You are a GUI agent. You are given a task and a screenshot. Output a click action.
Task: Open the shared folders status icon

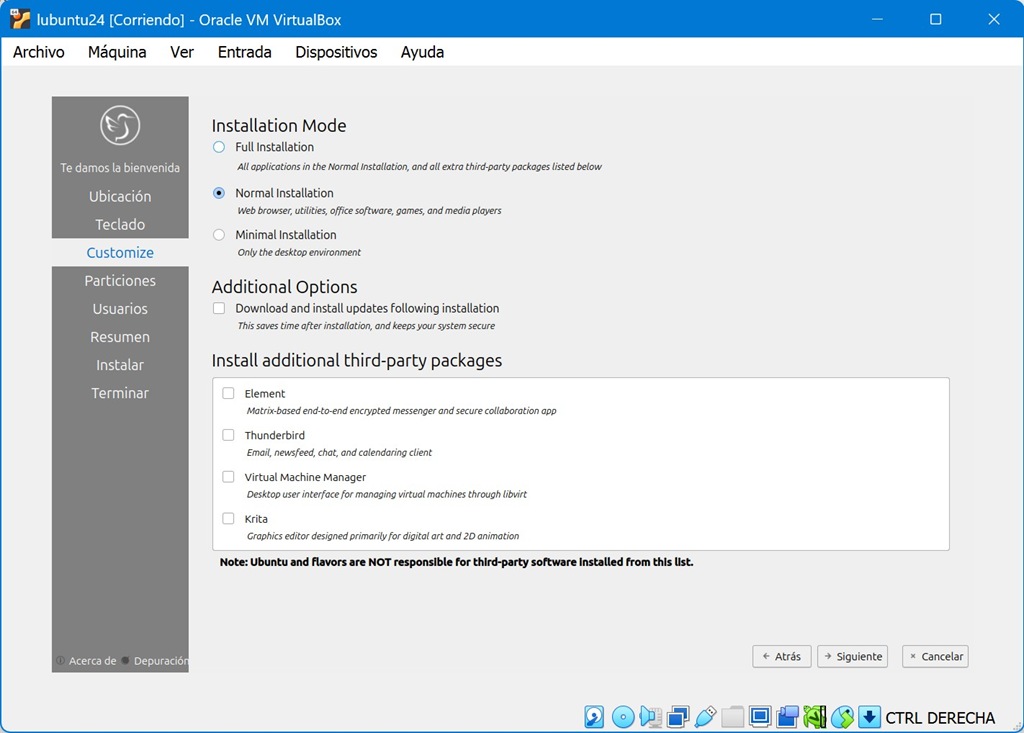(x=733, y=717)
